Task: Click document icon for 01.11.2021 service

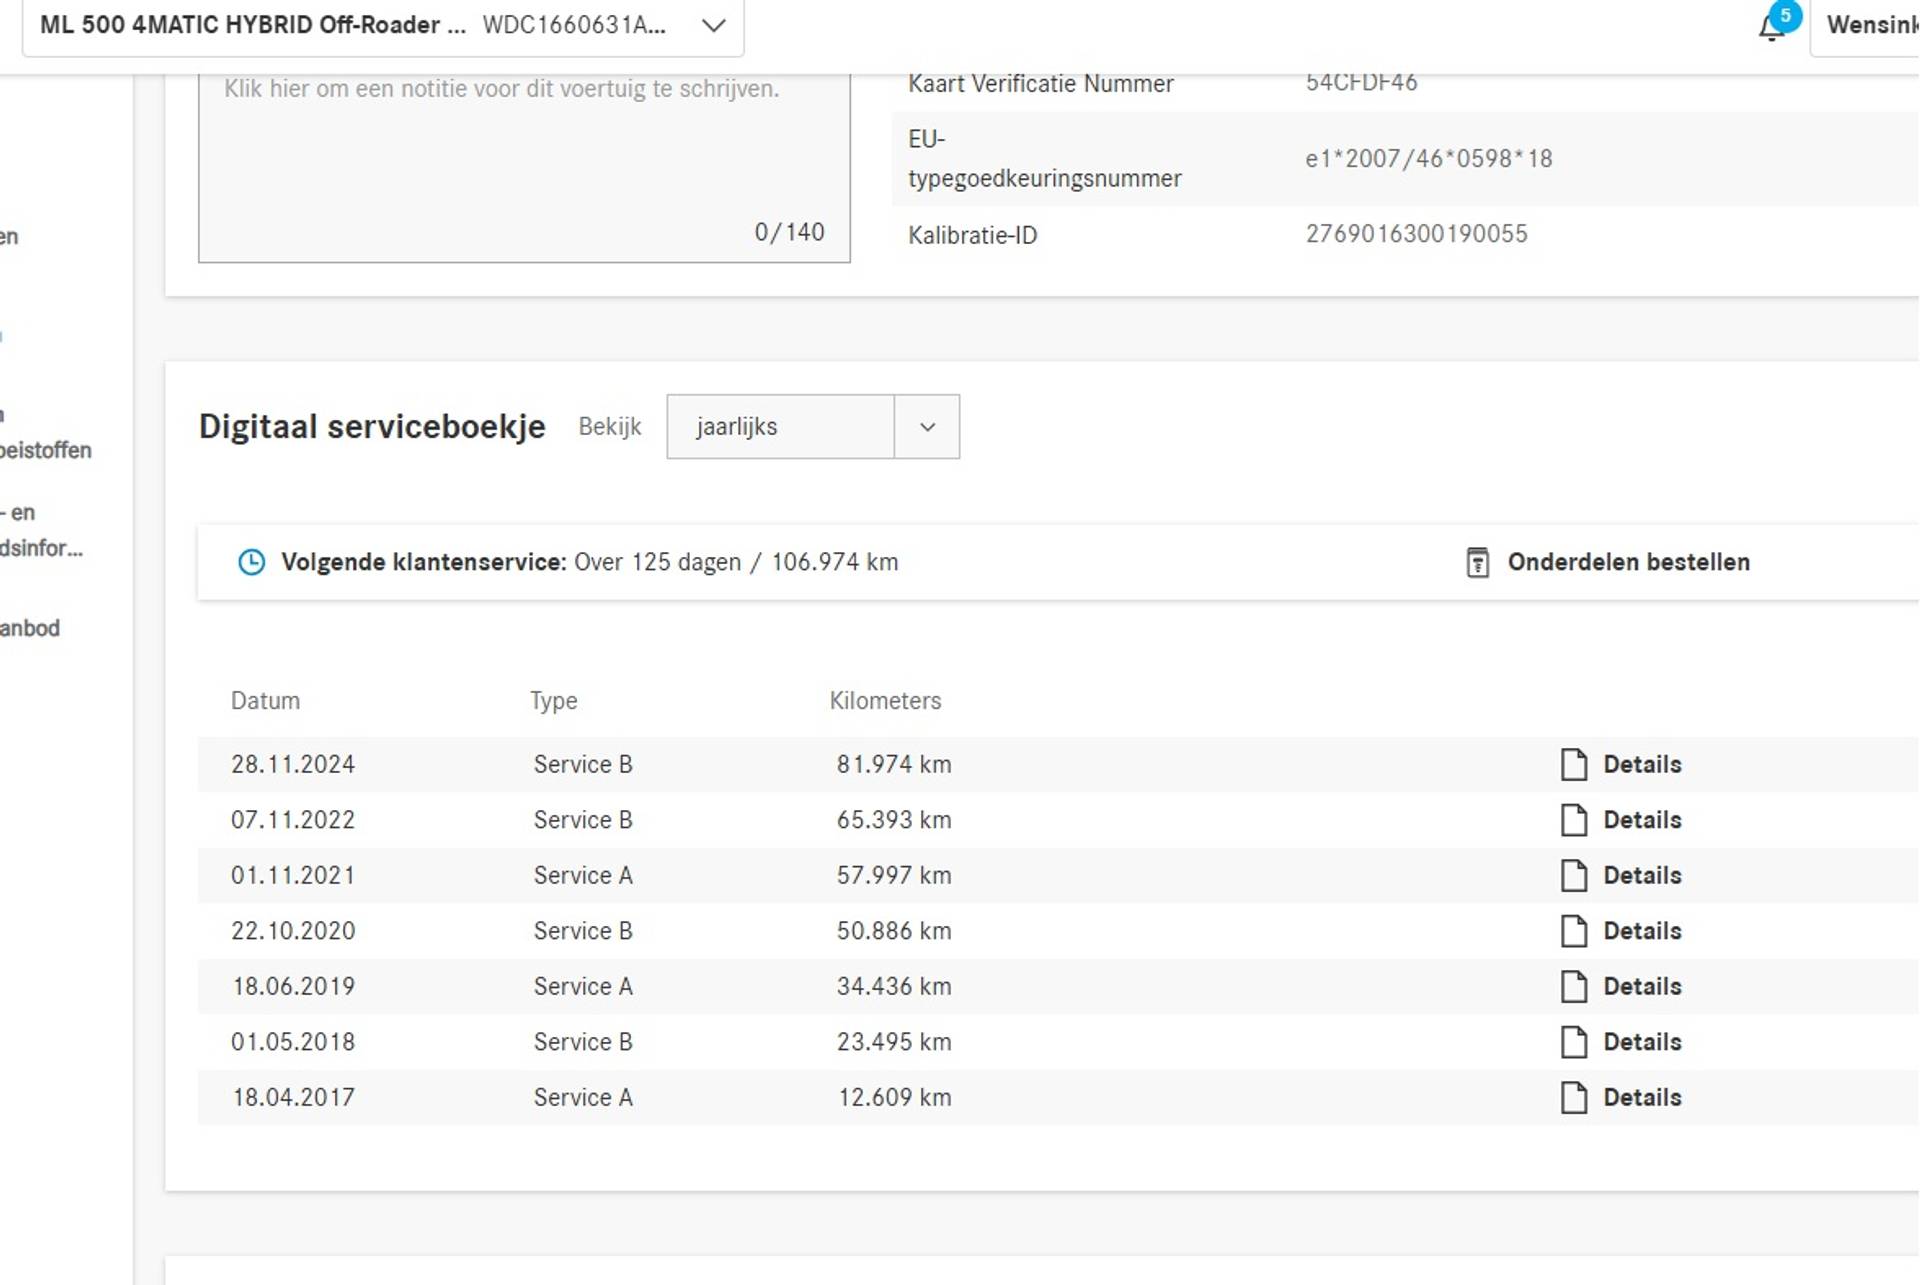Action: 1574,876
